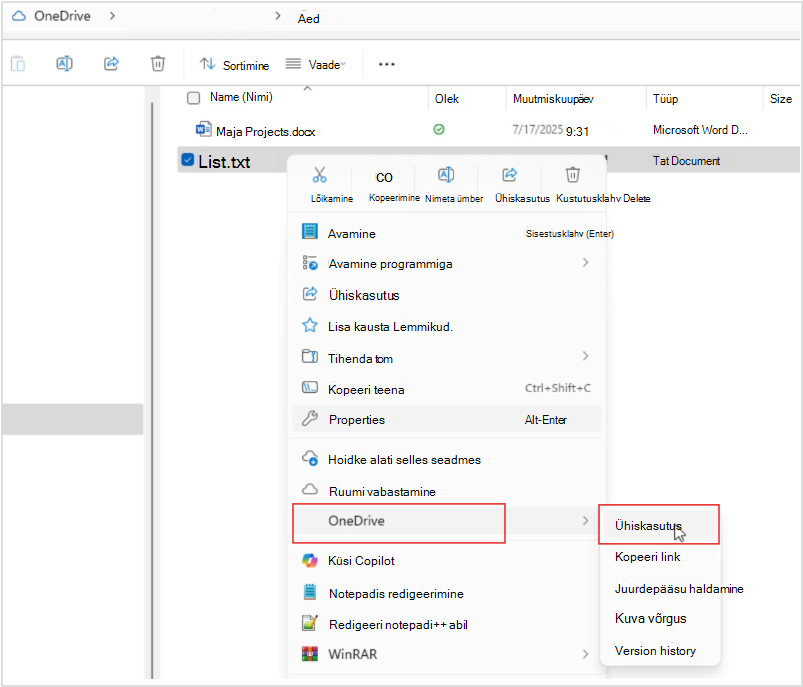Uncheck the List.txt file checkbox
803x687 pixels.
pyautogui.click(x=188, y=160)
